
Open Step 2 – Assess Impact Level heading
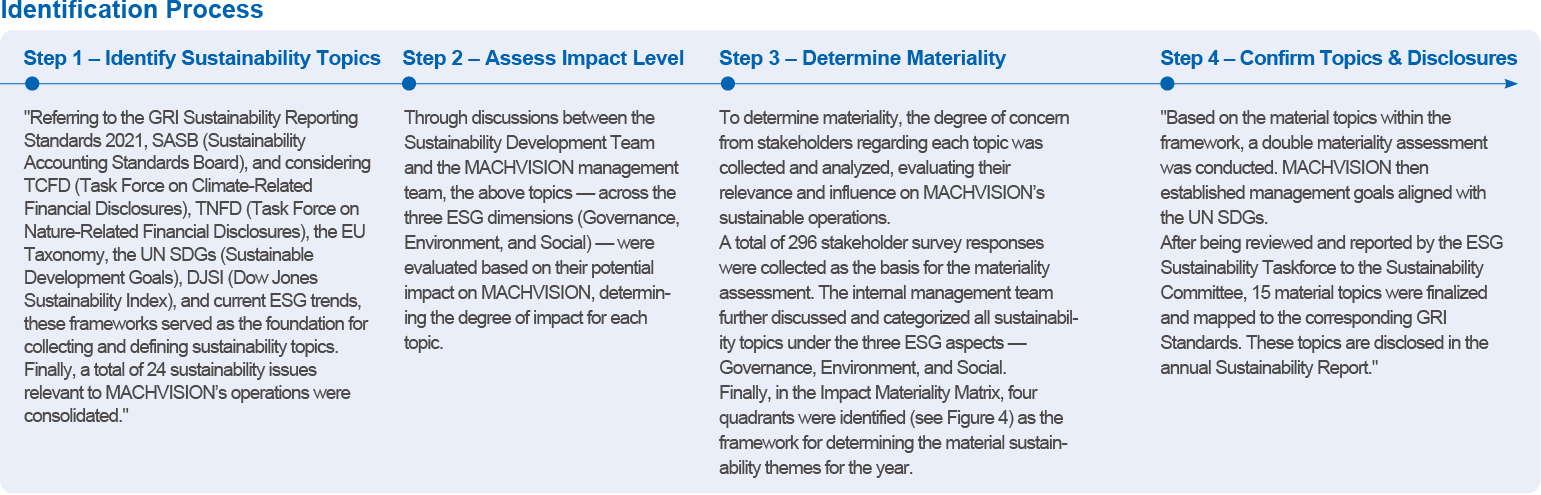pos(543,58)
